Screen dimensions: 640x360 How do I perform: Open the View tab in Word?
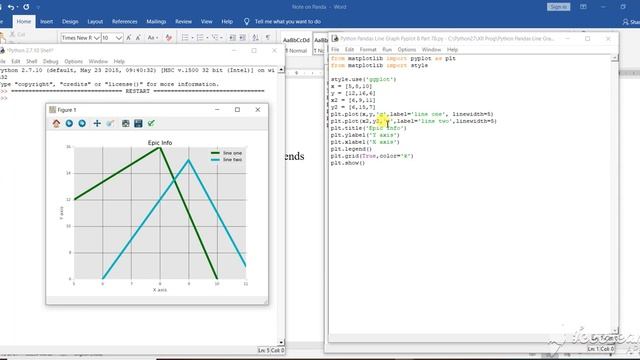(x=207, y=22)
